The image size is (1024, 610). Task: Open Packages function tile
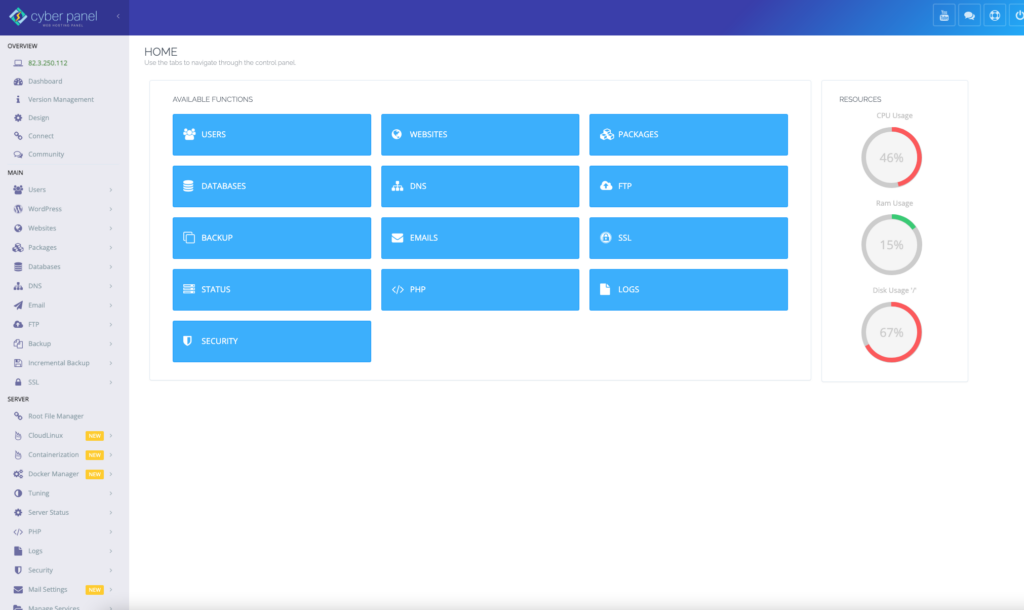tap(688, 135)
